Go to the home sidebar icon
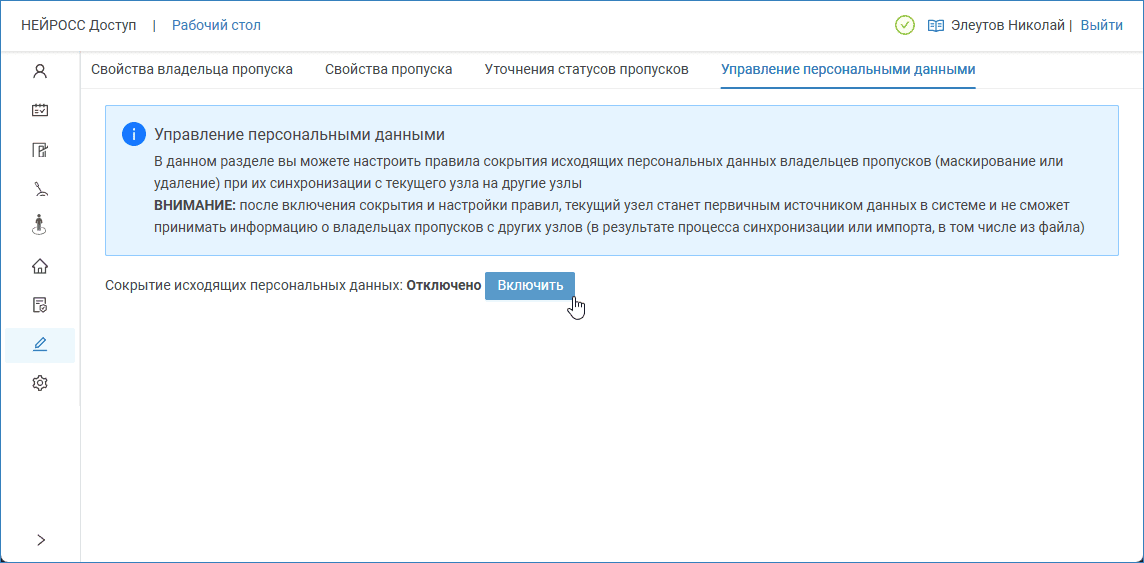Image resolution: width=1144 pixels, height=563 pixels. [40, 266]
